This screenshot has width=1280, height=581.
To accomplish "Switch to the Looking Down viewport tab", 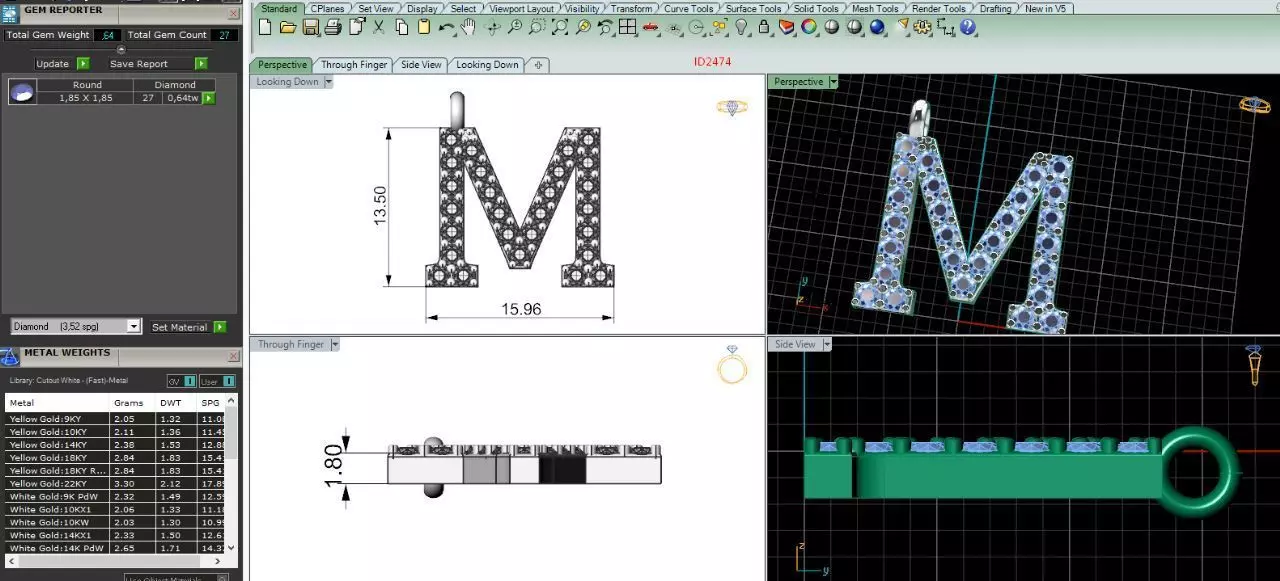I will (x=487, y=65).
